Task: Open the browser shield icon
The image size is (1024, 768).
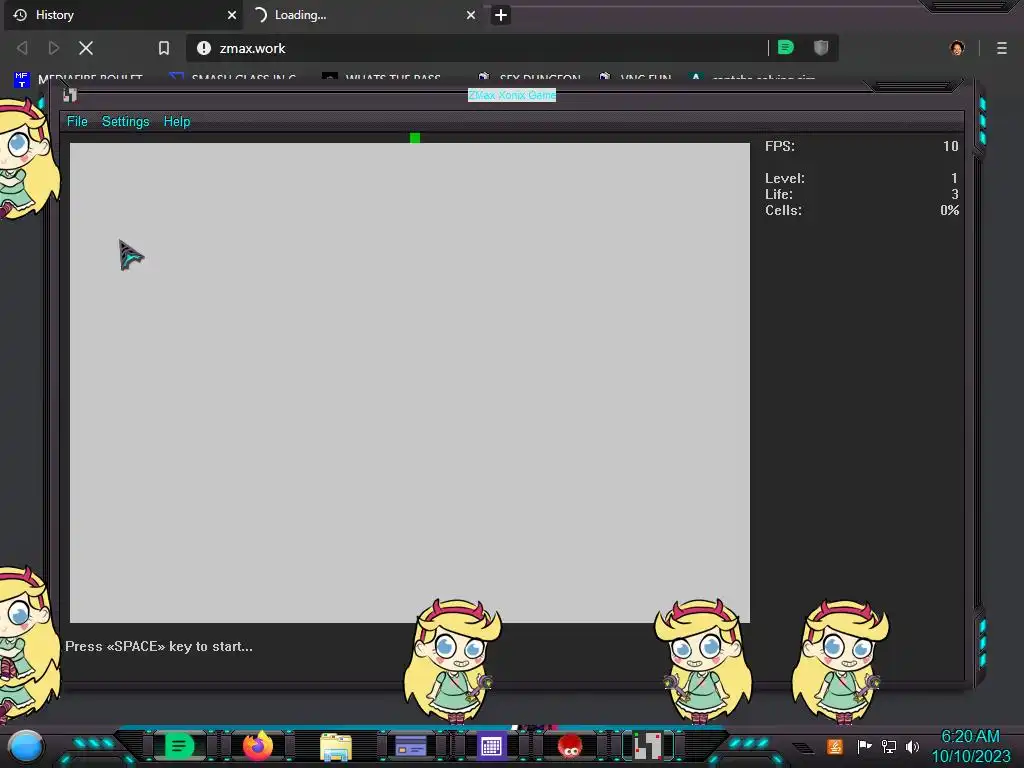Action: point(821,48)
